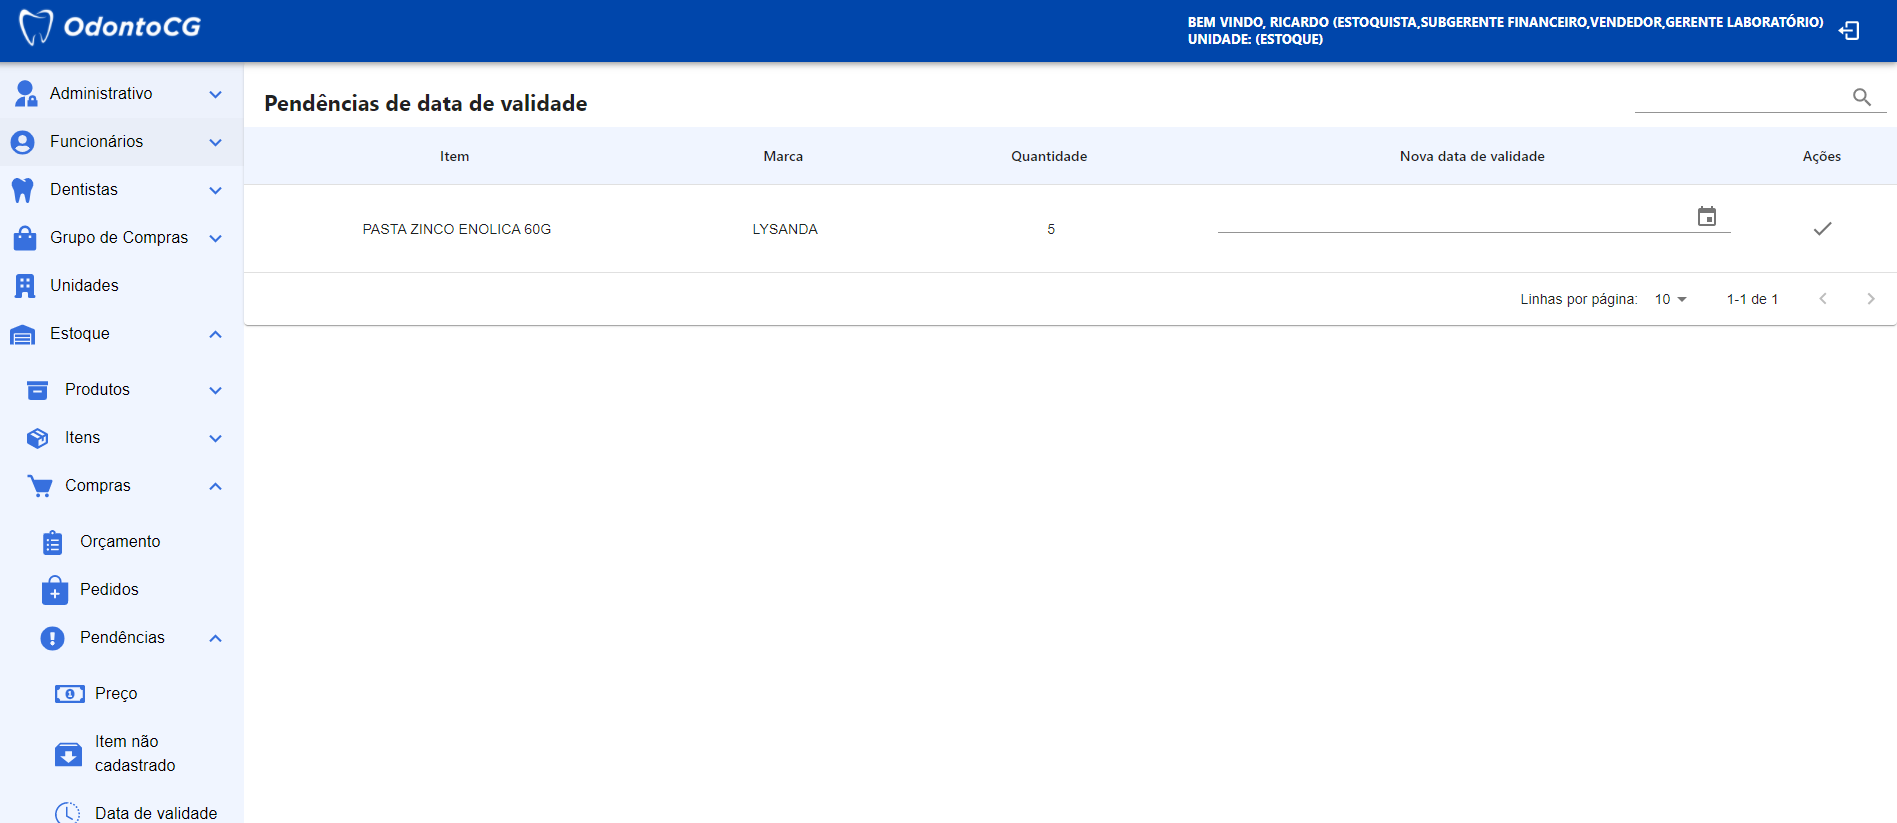Click the logout icon in header

pyautogui.click(x=1849, y=31)
